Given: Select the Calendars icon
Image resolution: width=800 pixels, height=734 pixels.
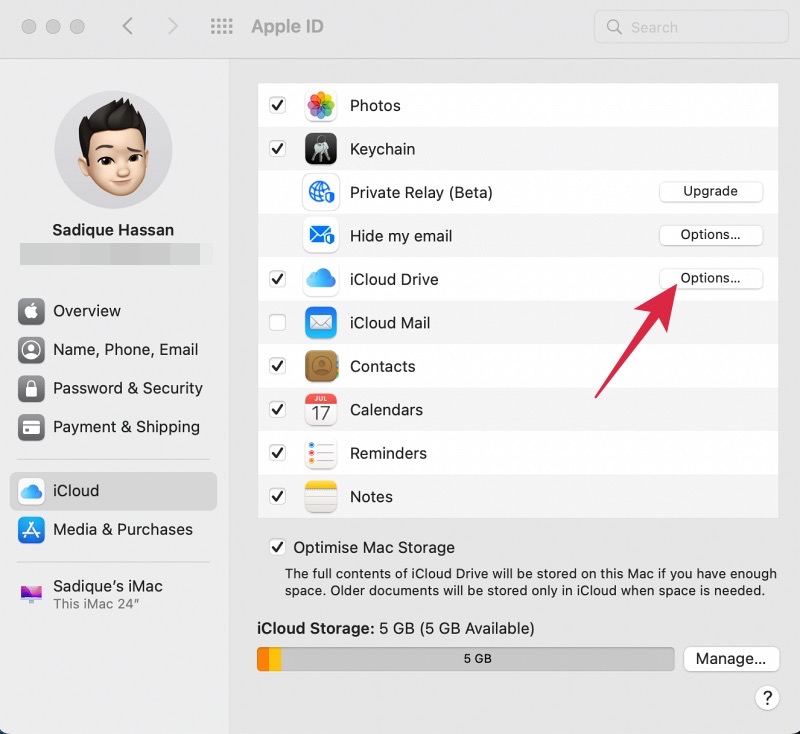Looking at the screenshot, I should pyautogui.click(x=321, y=409).
